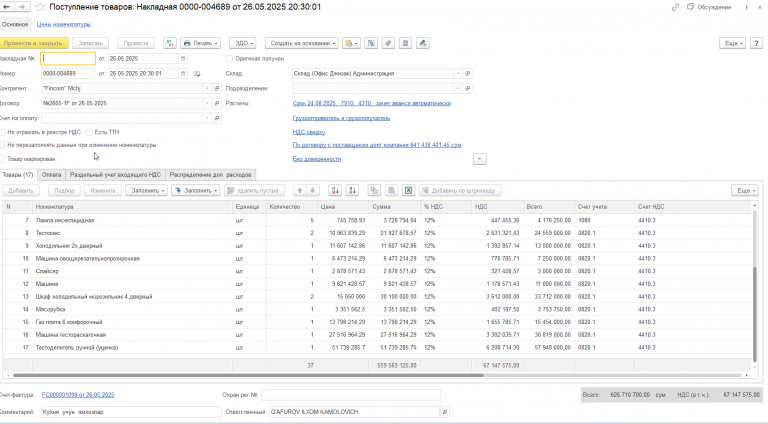Screen dimensions: 768x424
Task: Toggle the Есть ТТН checkbox
Action: (89, 132)
